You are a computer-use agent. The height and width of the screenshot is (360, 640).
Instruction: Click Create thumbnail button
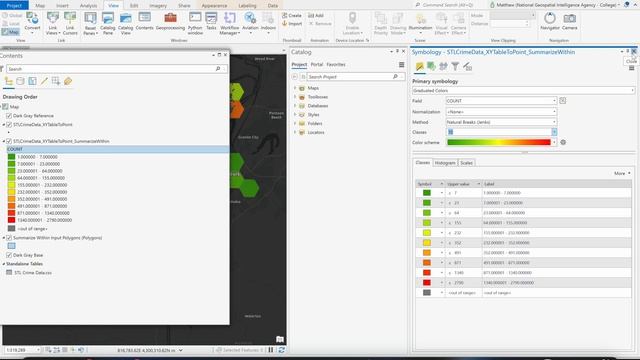(x=292, y=16)
